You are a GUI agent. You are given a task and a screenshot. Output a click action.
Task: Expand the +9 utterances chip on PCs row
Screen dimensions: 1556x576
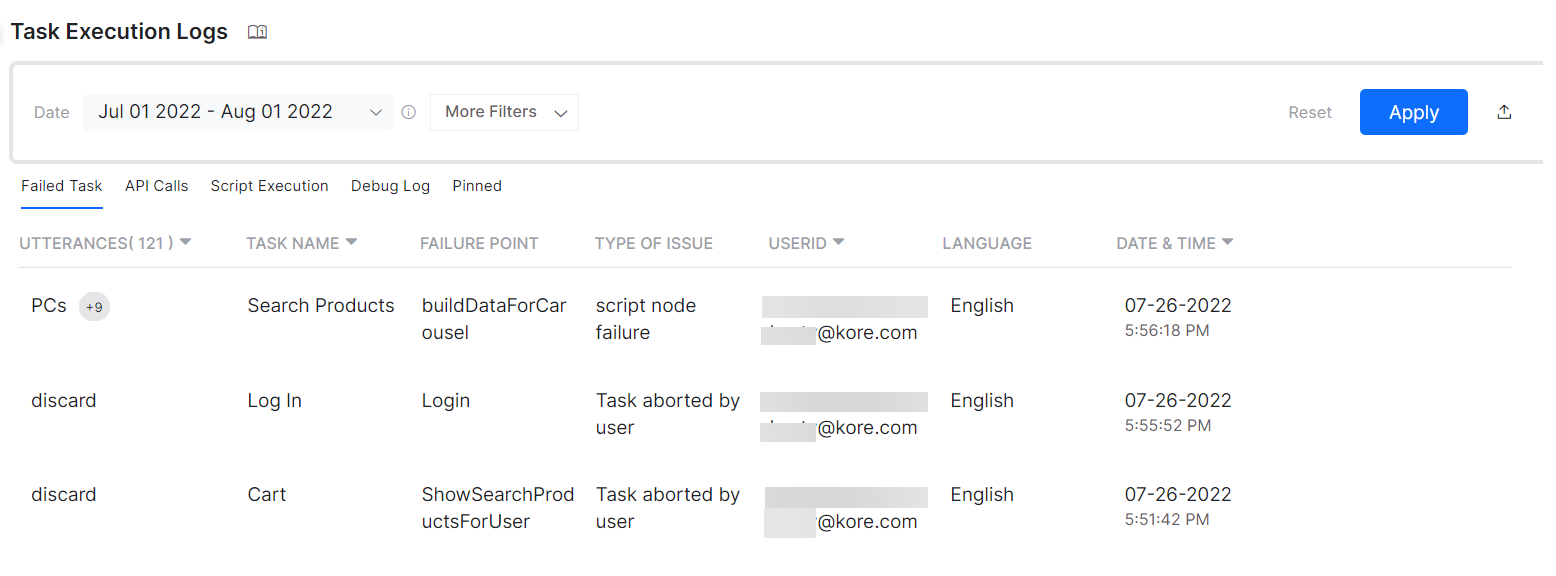[x=94, y=306]
